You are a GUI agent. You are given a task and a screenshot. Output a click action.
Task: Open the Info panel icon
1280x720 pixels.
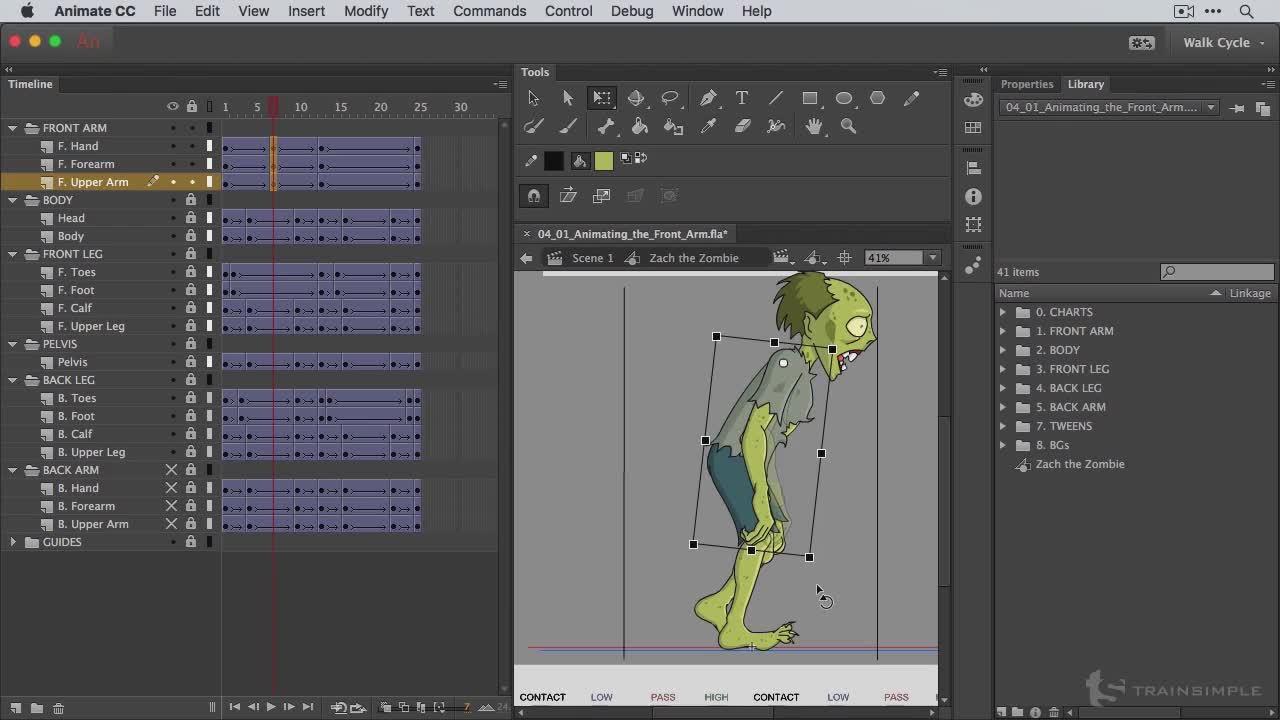coord(973,197)
